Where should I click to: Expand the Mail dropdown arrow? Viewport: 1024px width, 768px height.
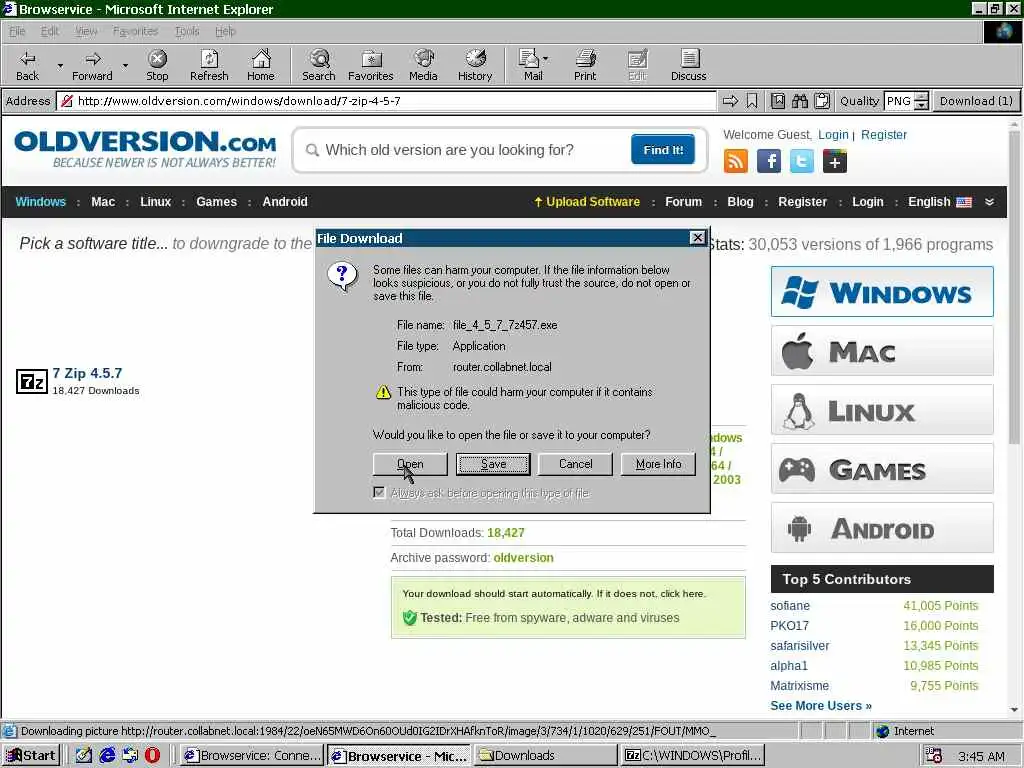point(545,59)
